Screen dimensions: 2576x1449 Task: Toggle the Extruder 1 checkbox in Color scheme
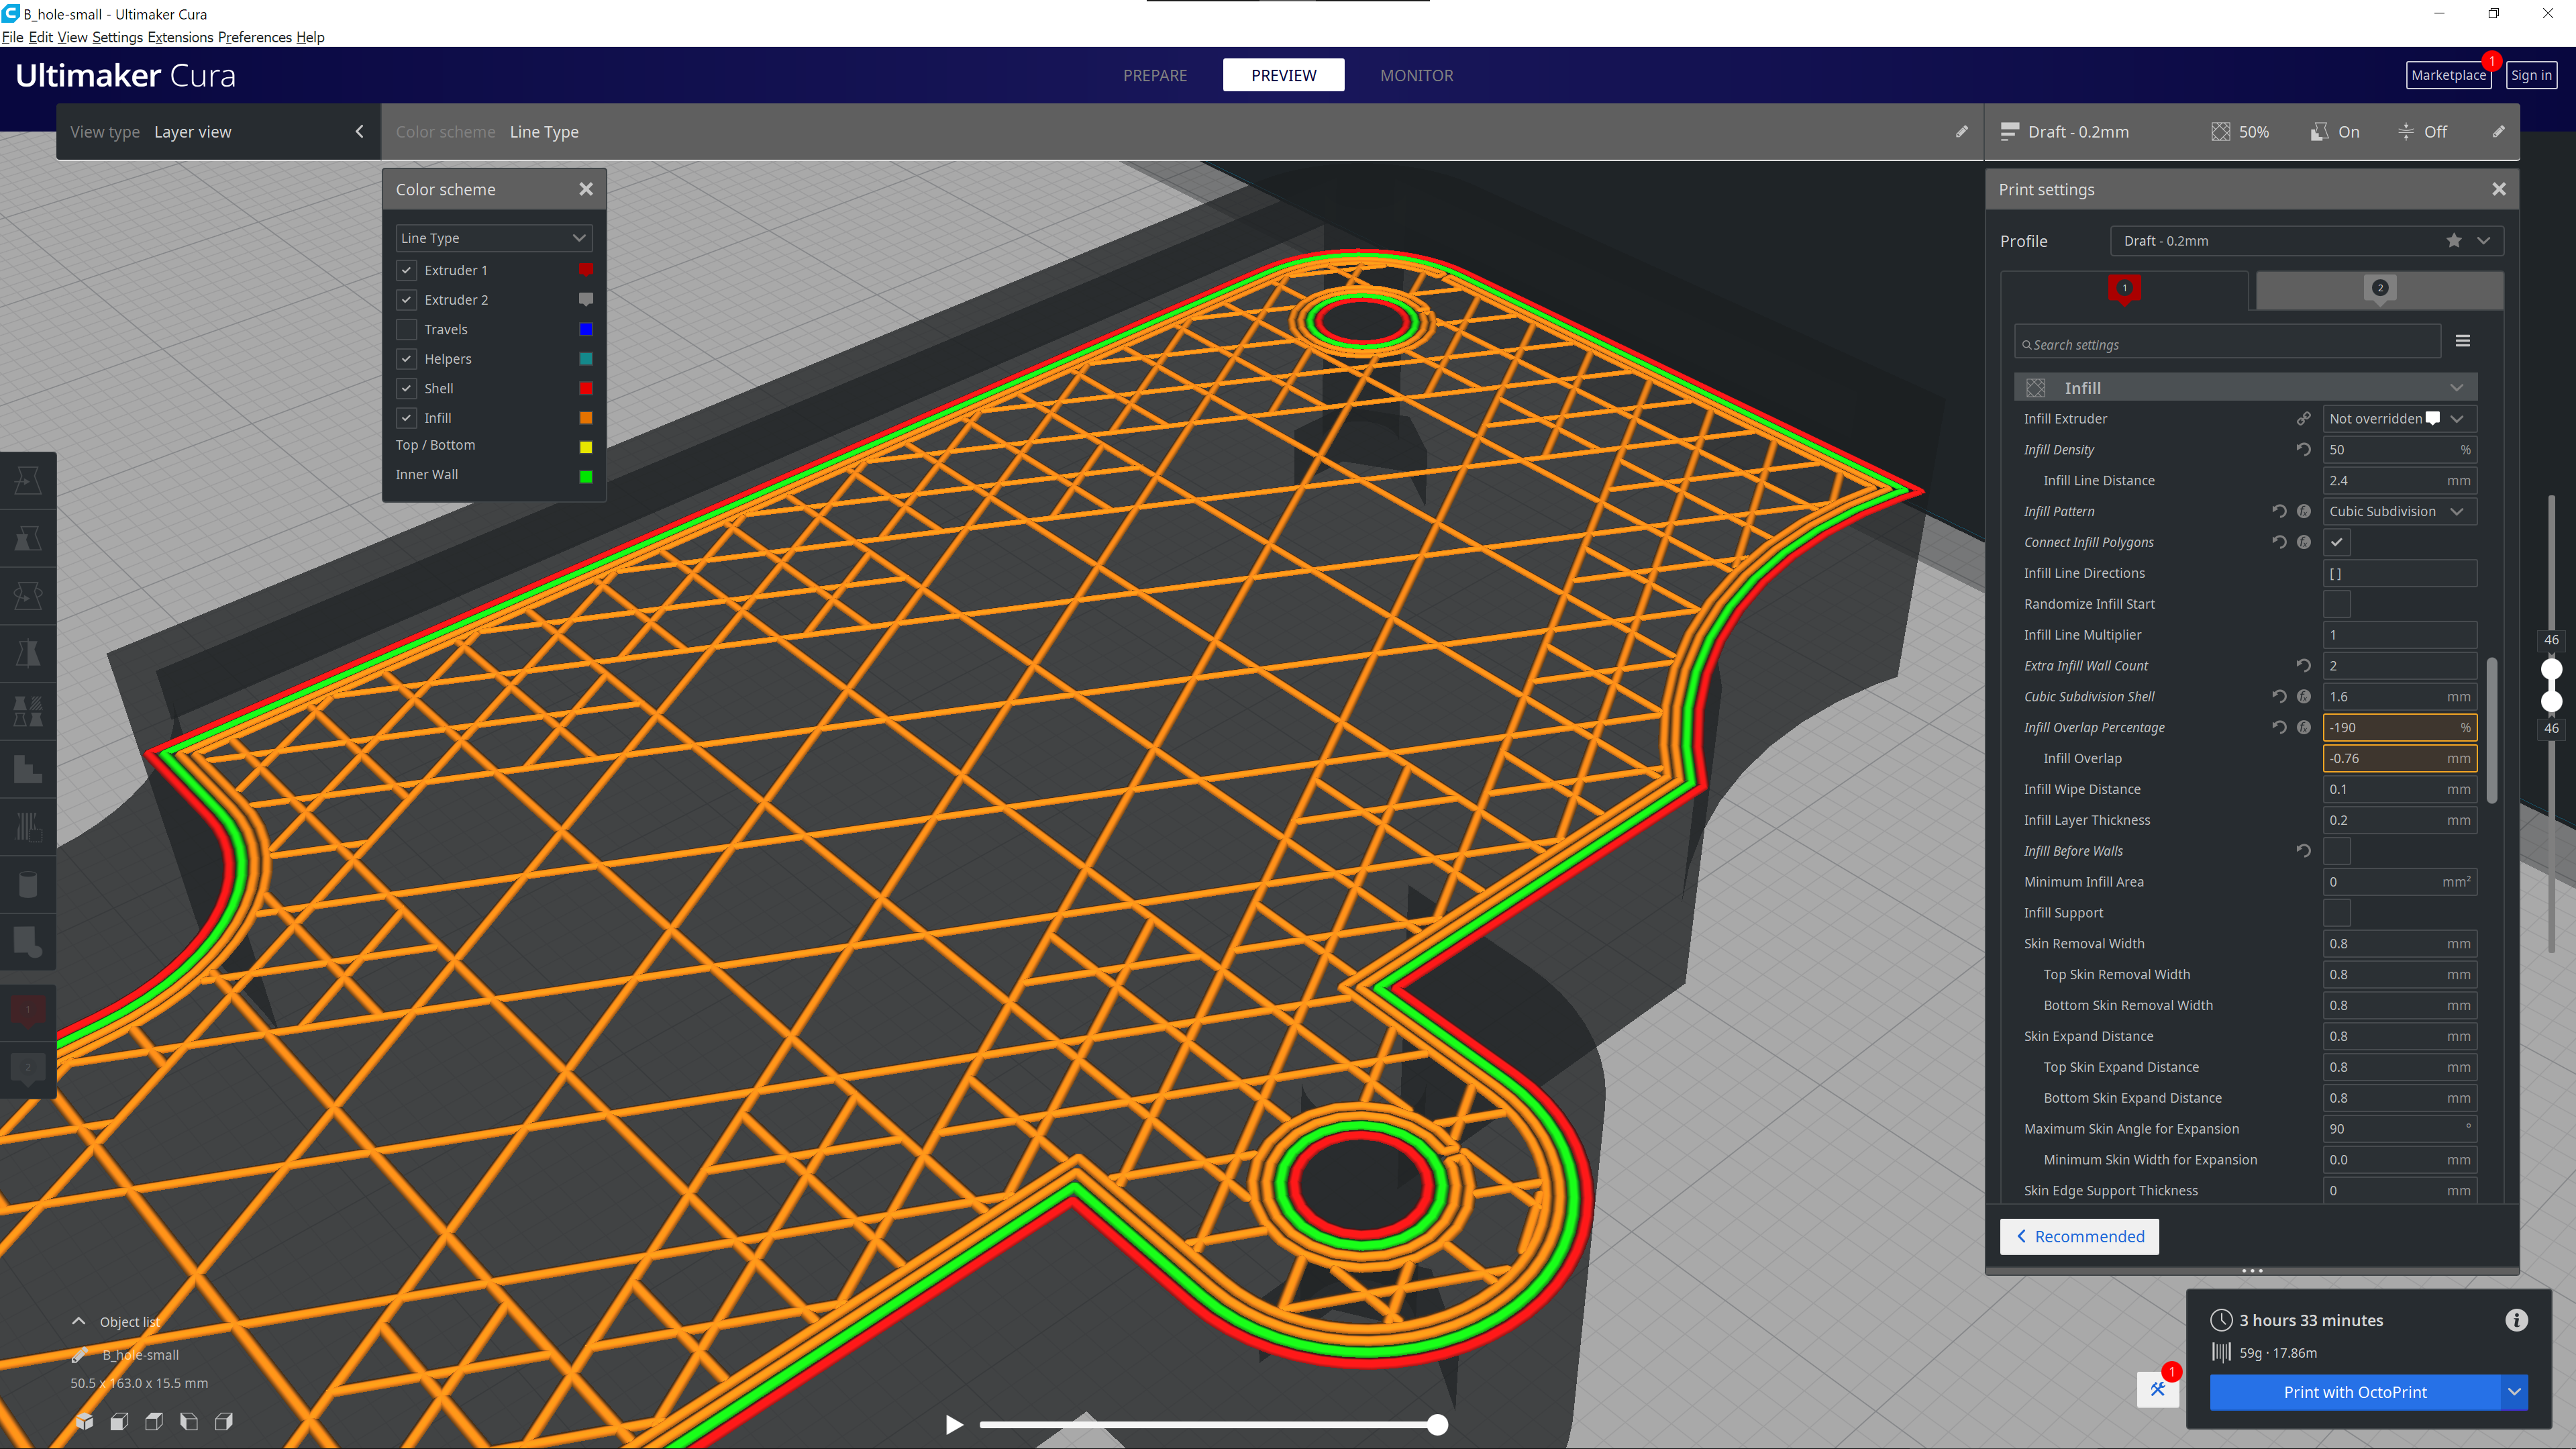[x=407, y=270]
